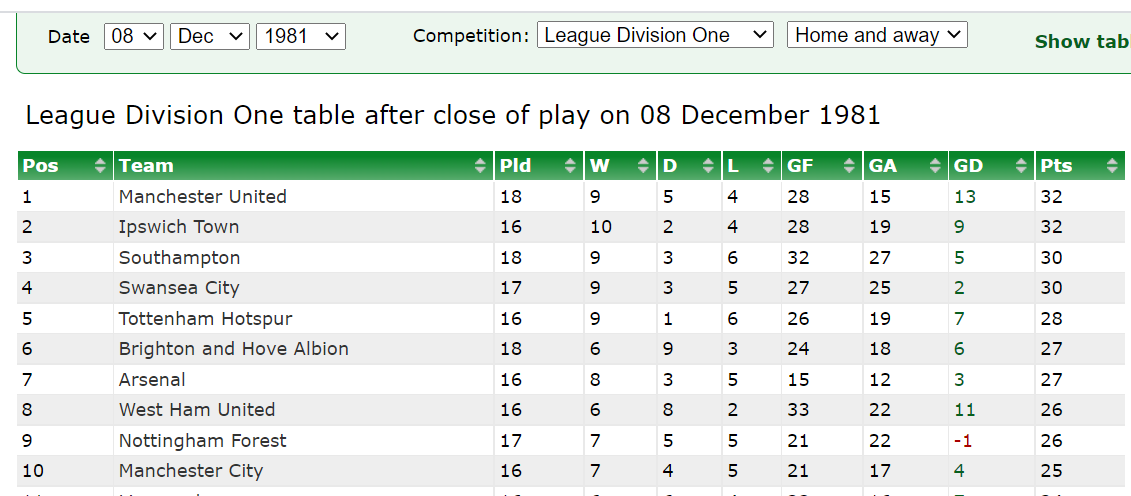Select the Ipswich Town team cell
1131x496 pixels.
tap(304, 227)
